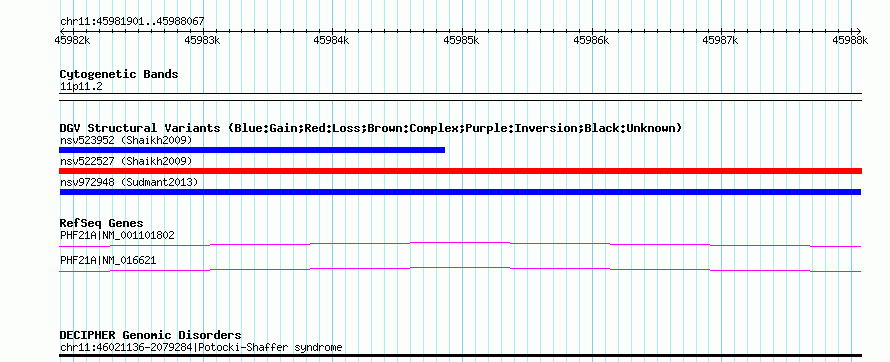
Task: Select the 45982k ruler tick label
Action: 72,40
